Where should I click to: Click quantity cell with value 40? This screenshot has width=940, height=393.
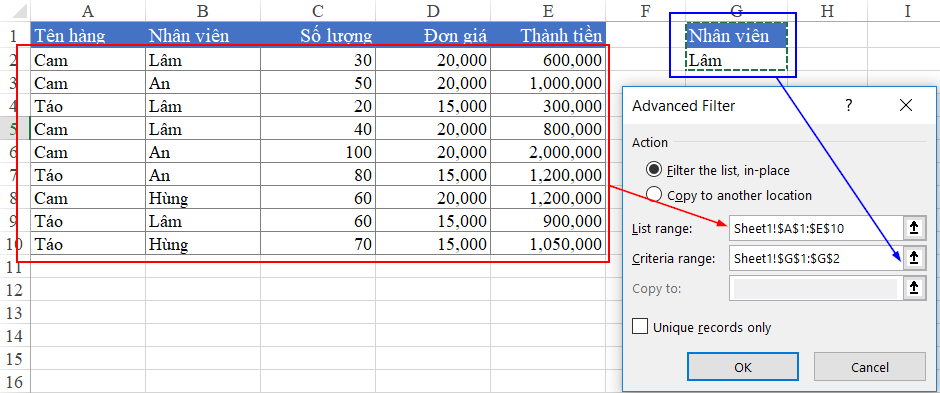coord(318,129)
